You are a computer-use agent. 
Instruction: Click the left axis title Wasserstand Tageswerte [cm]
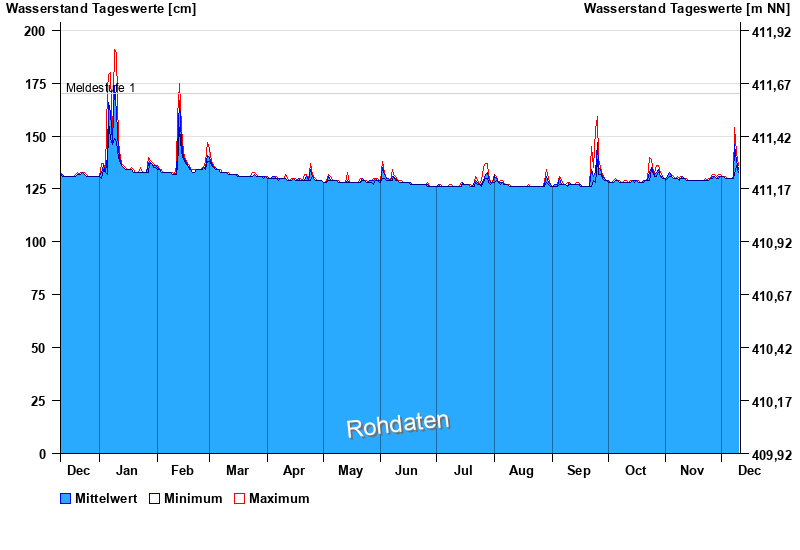(x=101, y=9)
